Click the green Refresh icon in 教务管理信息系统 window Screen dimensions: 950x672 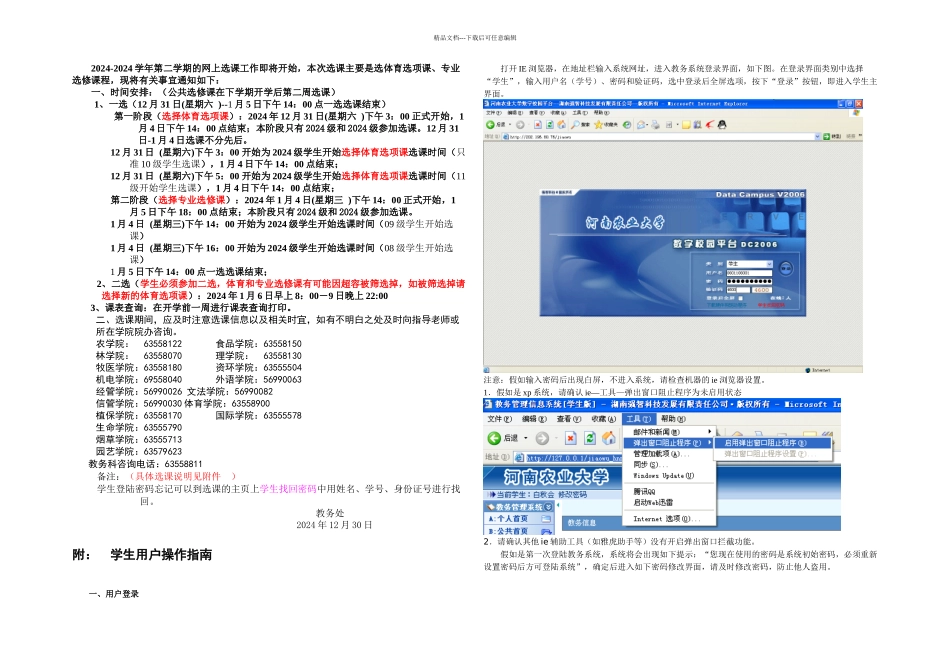pyautogui.click(x=590, y=438)
